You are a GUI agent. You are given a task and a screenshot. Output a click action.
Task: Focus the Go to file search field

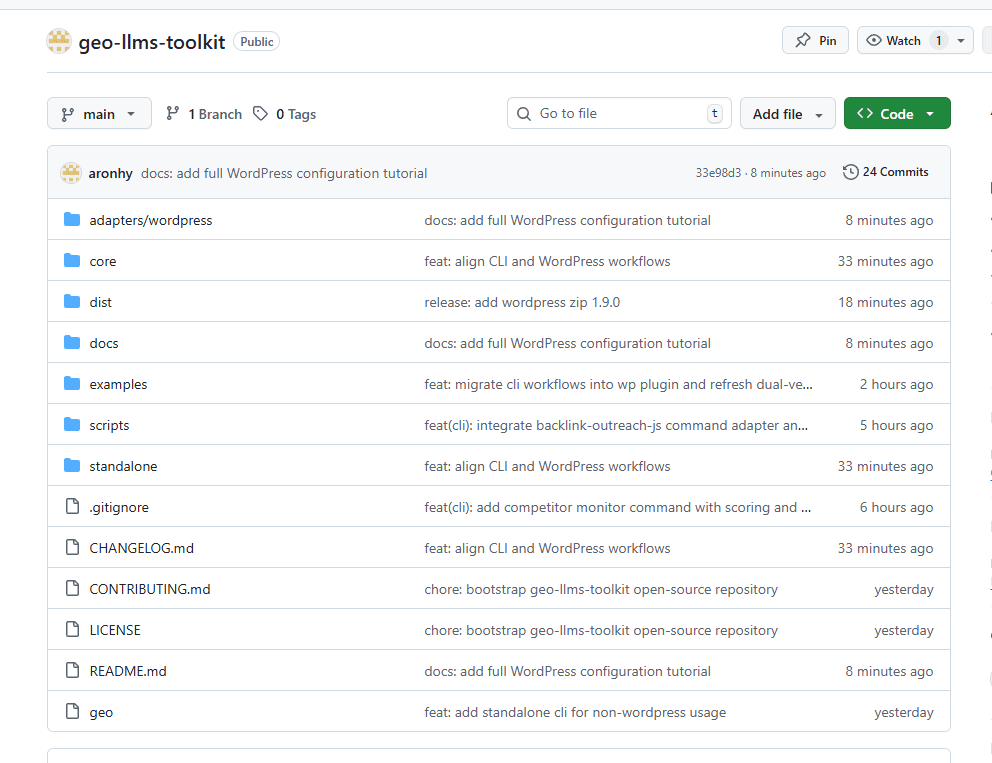click(x=618, y=114)
